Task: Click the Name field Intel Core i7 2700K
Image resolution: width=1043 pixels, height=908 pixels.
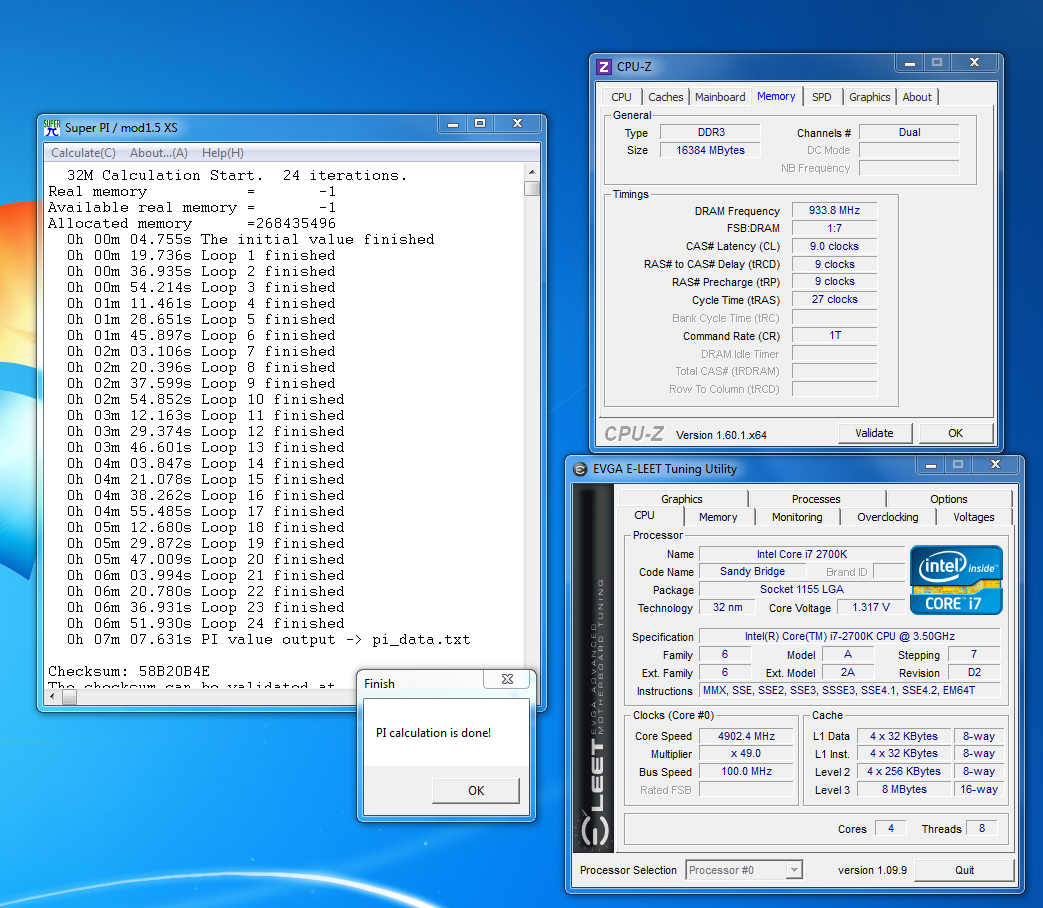Action: coord(802,554)
